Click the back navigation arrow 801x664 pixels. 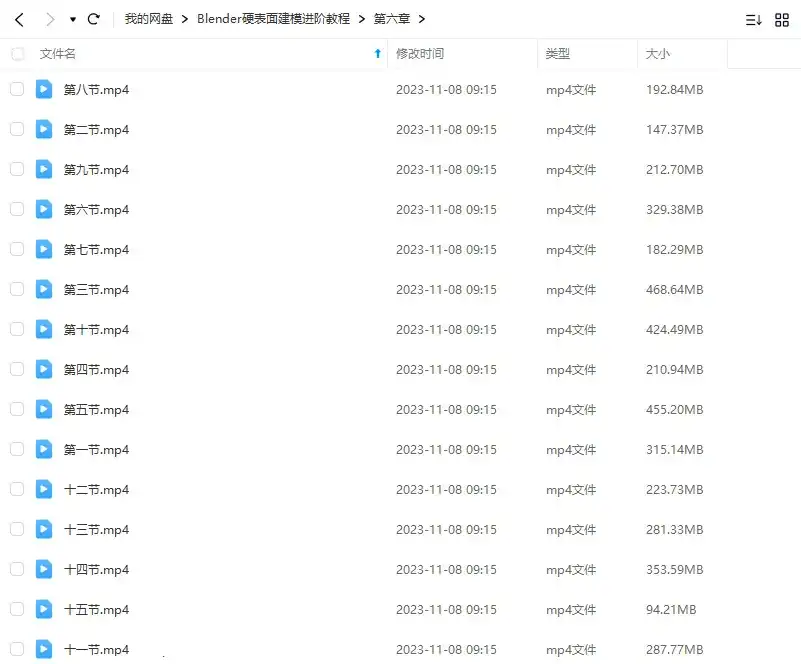(x=19, y=19)
